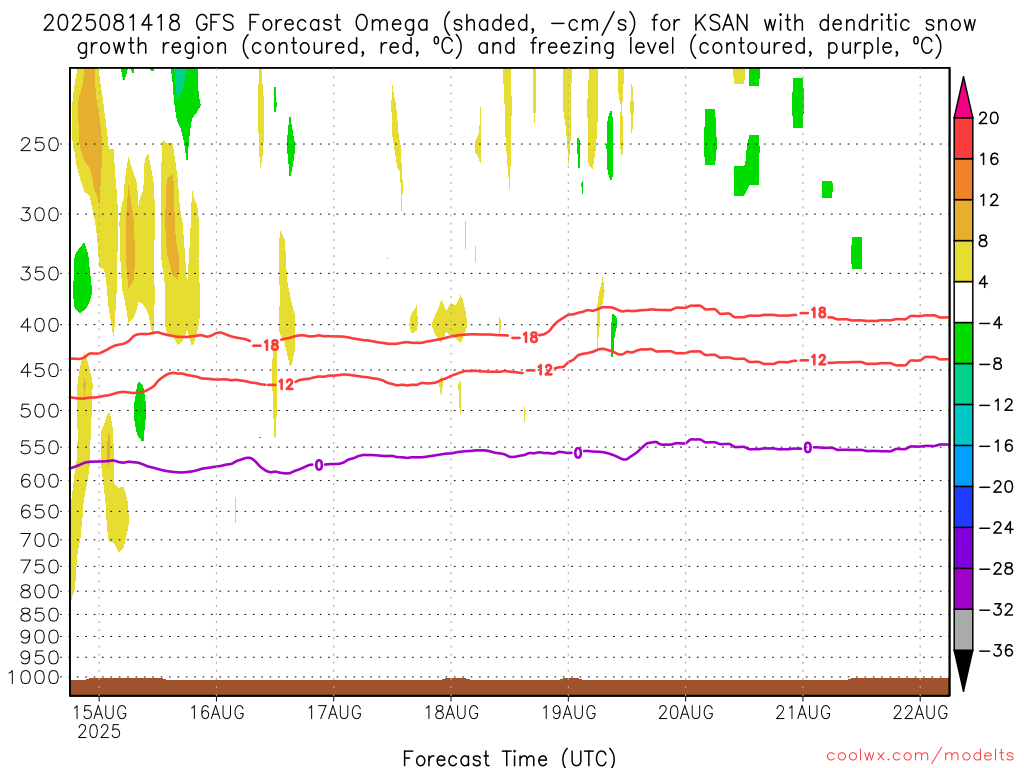
Task: Click the 450 pressure level label
Action: pyautogui.click(x=40, y=370)
